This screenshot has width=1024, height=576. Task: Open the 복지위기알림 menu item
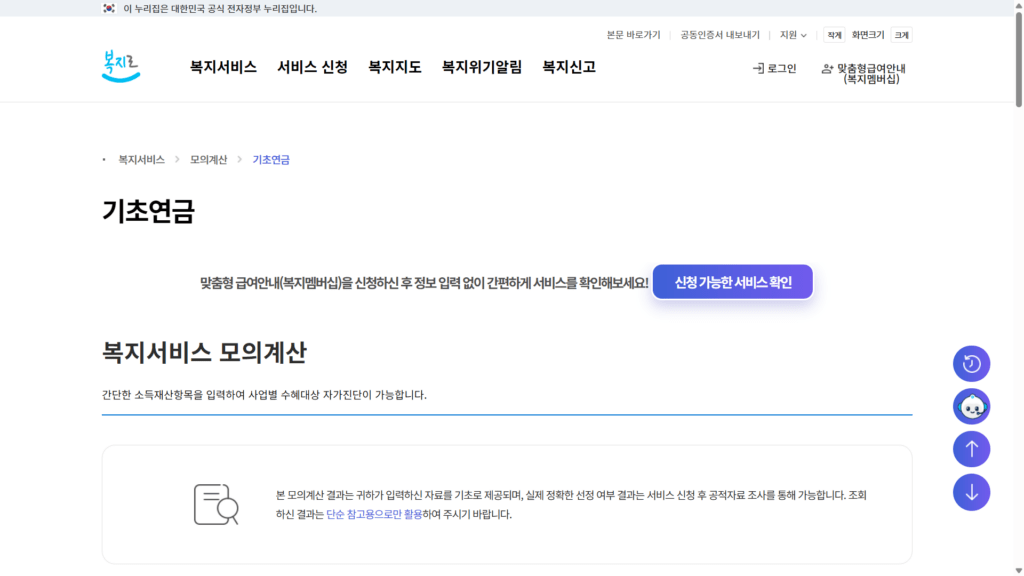[x=481, y=67]
